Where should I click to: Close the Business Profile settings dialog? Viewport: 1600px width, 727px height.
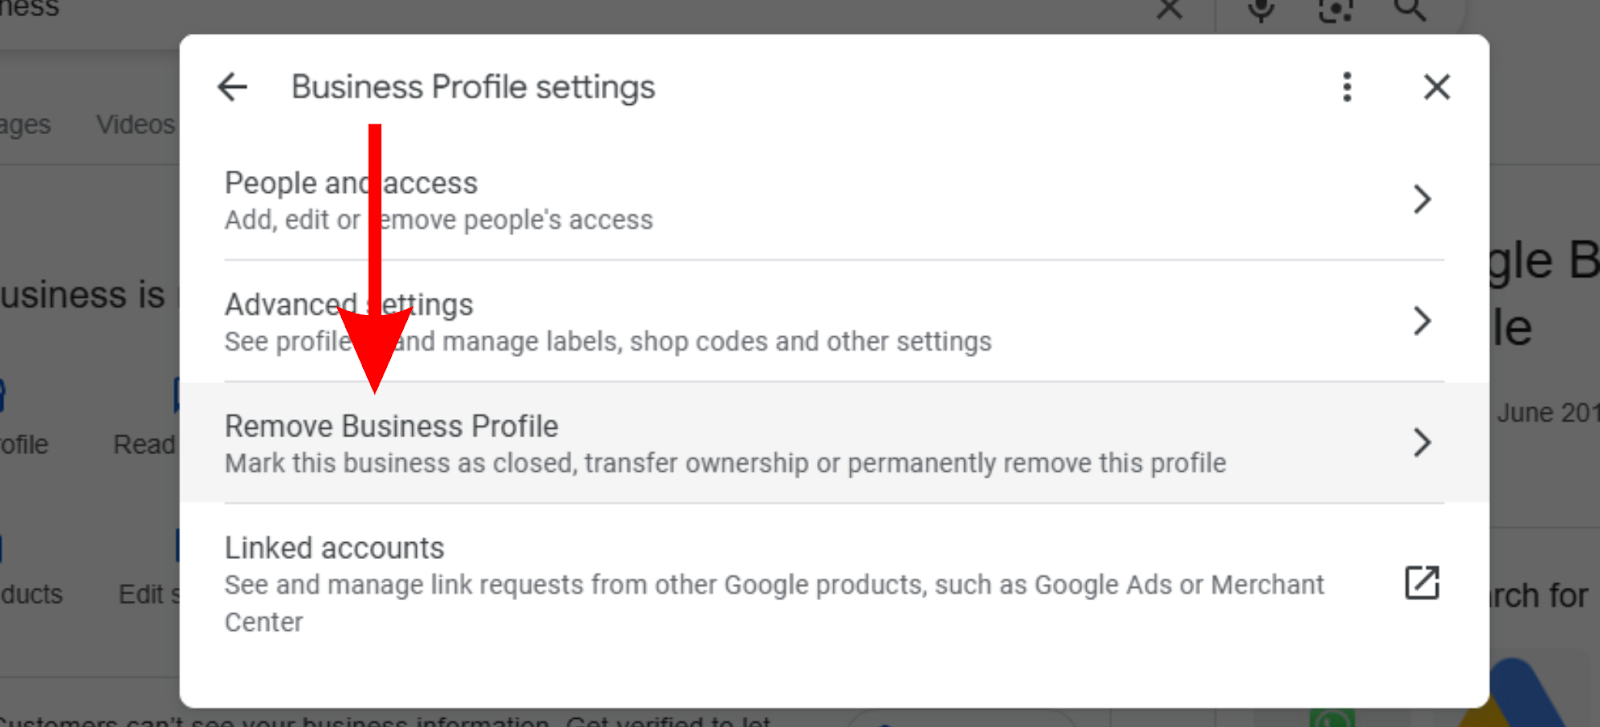[1437, 87]
